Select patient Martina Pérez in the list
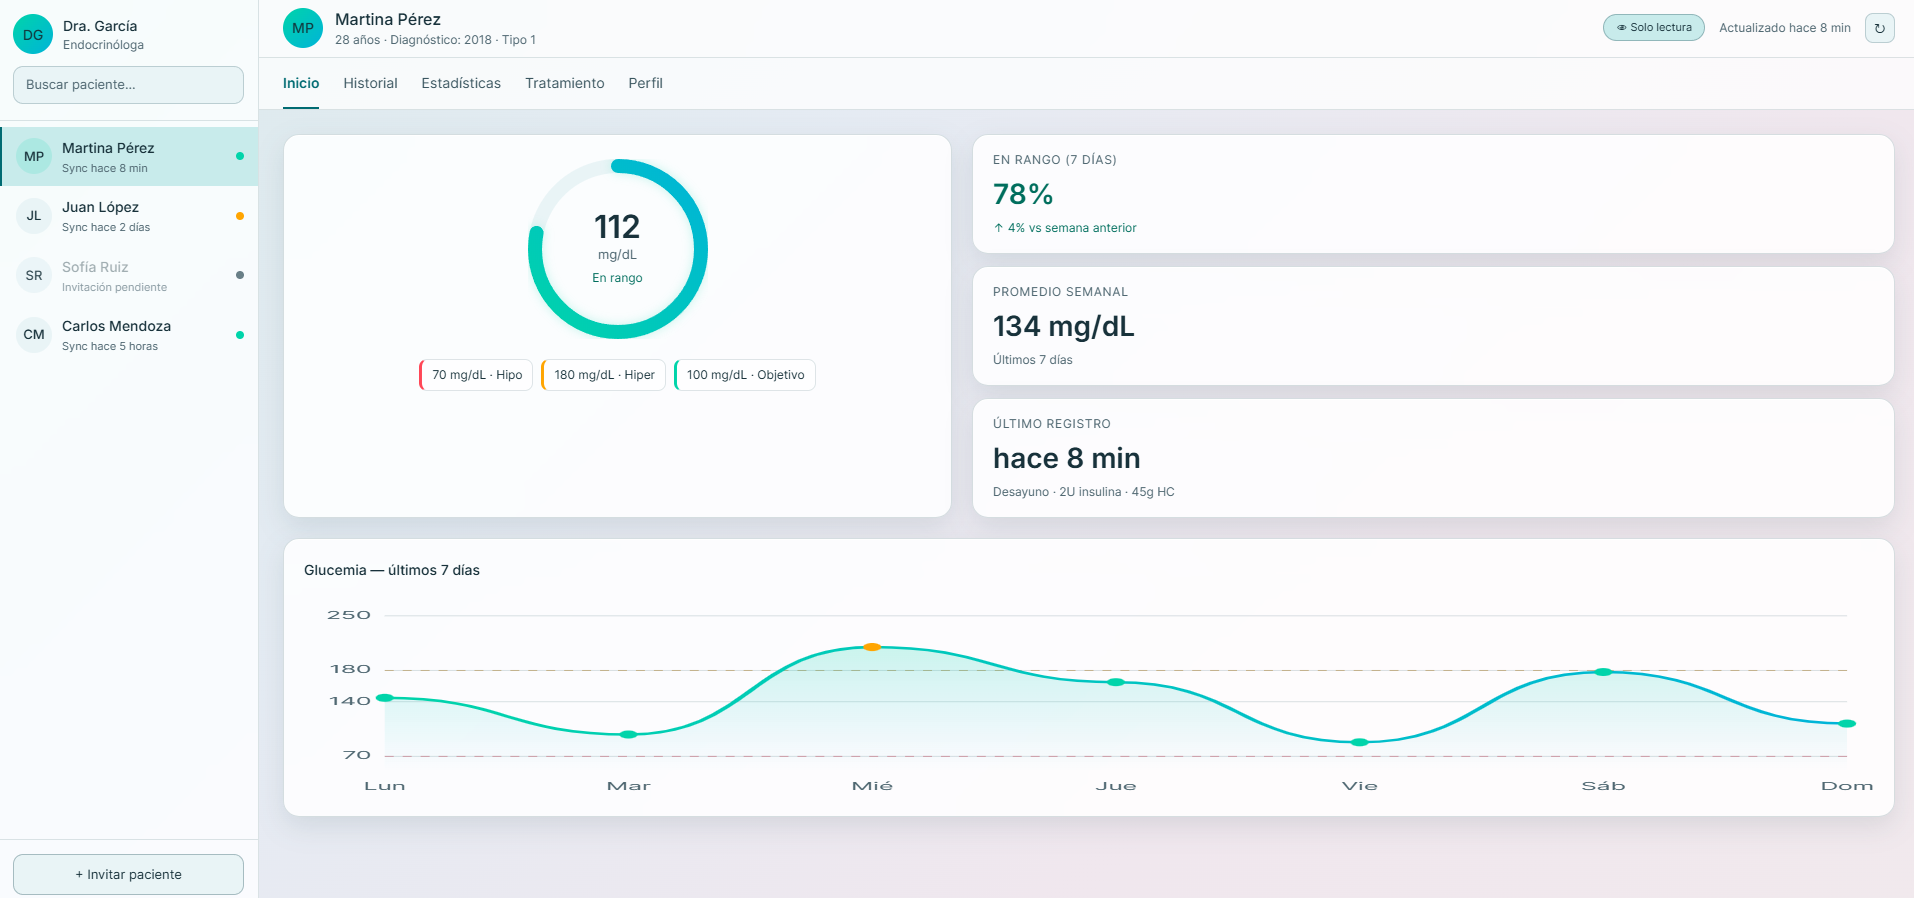 tap(129, 156)
